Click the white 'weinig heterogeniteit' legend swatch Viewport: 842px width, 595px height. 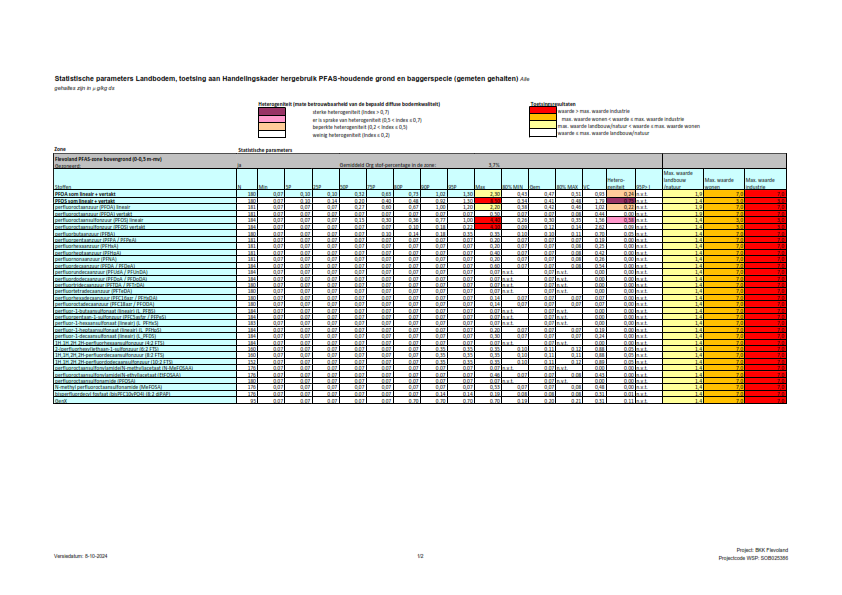272,133
